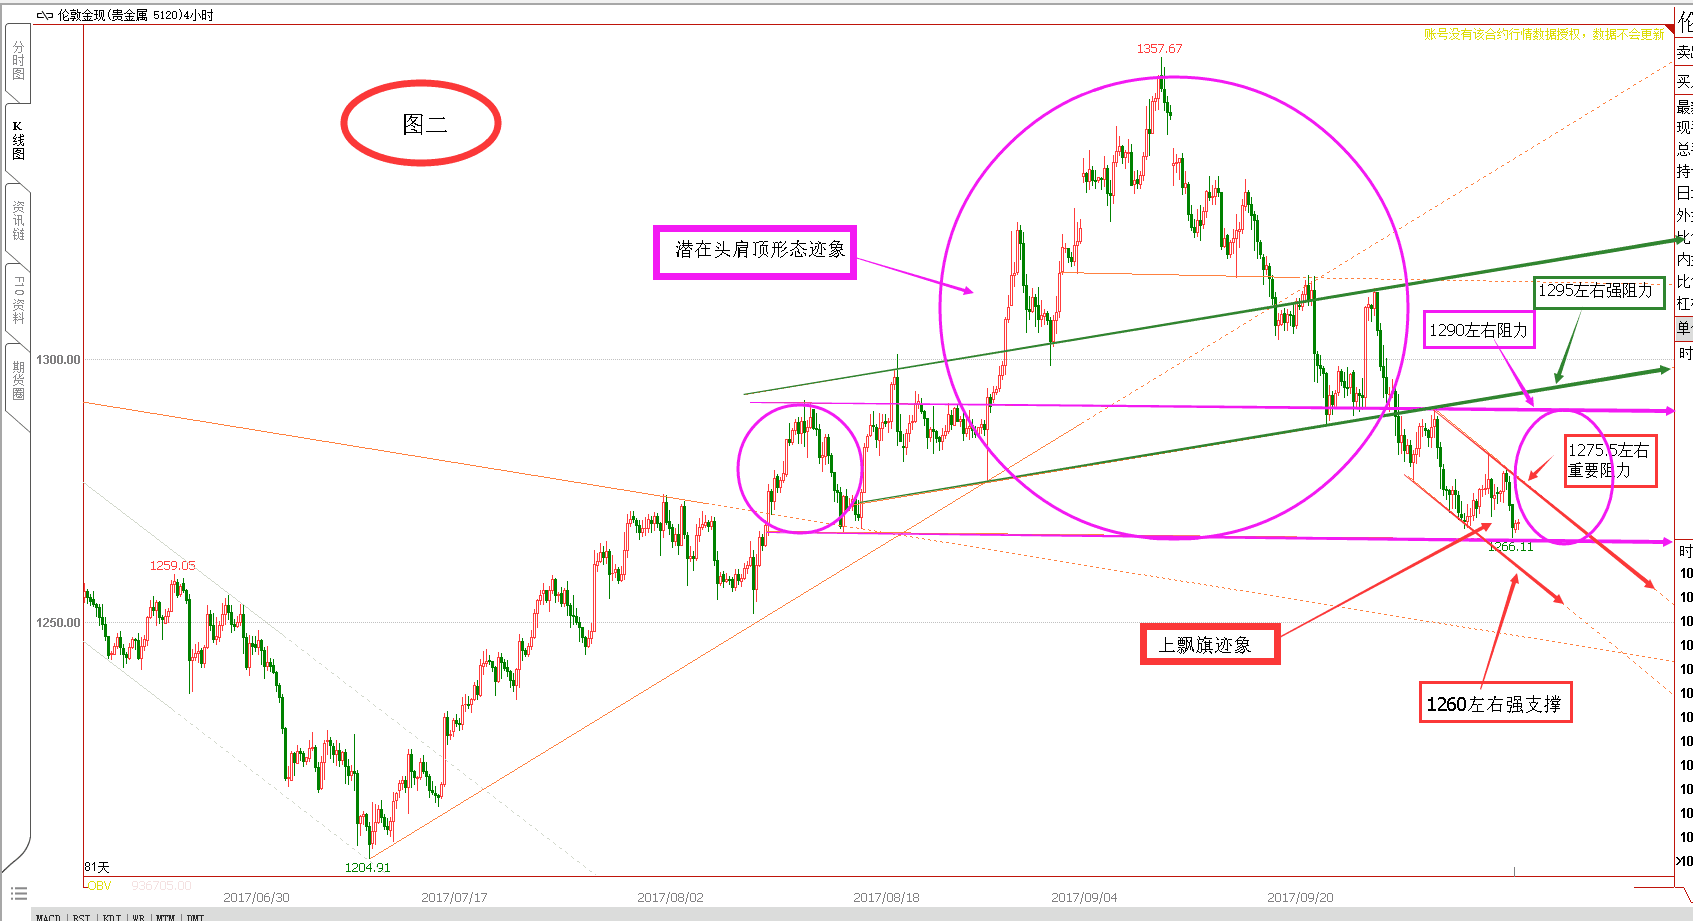Open the list menu icon at bottom left
Viewport: 1693px width, 921px height.
(x=19, y=894)
